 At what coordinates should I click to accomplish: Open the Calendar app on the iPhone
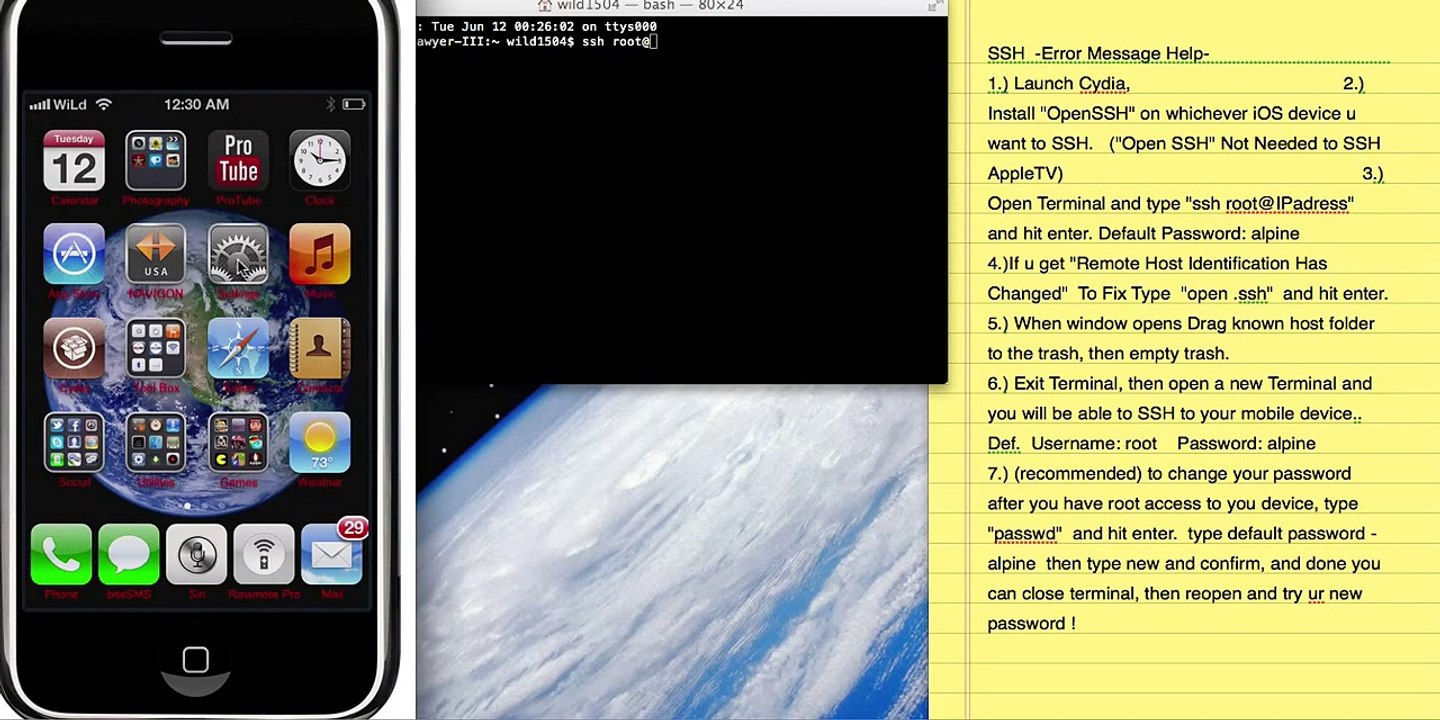click(74, 161)
